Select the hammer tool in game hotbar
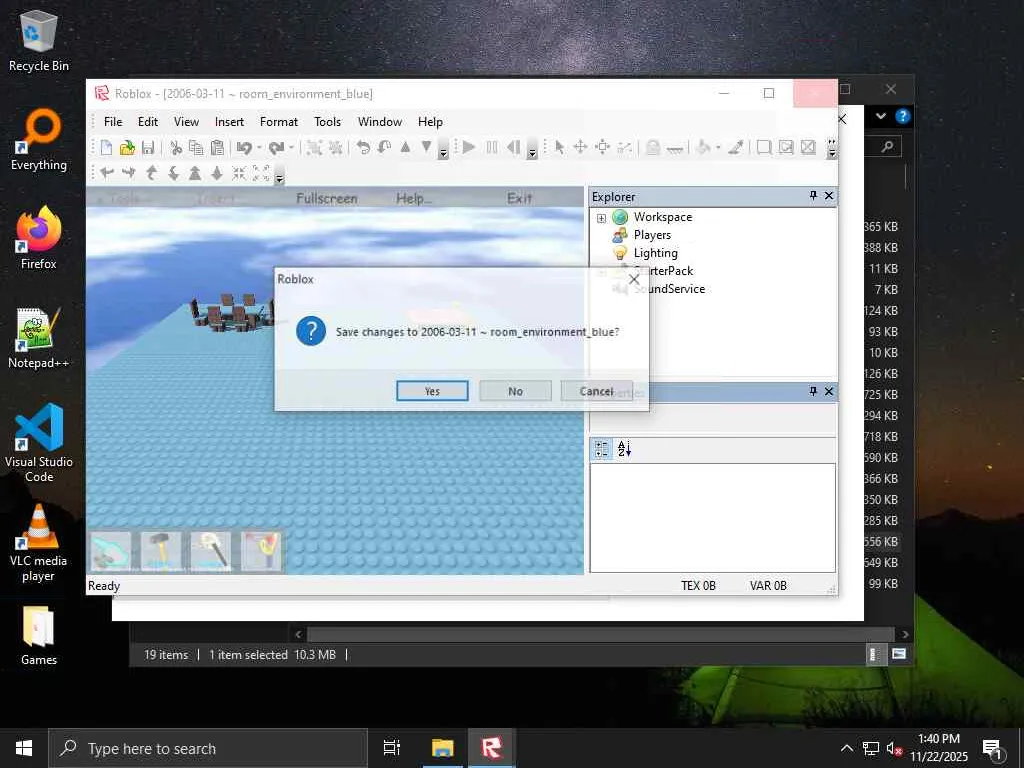The height and width of the screenshot is (768, 1024). pos(160,552)
